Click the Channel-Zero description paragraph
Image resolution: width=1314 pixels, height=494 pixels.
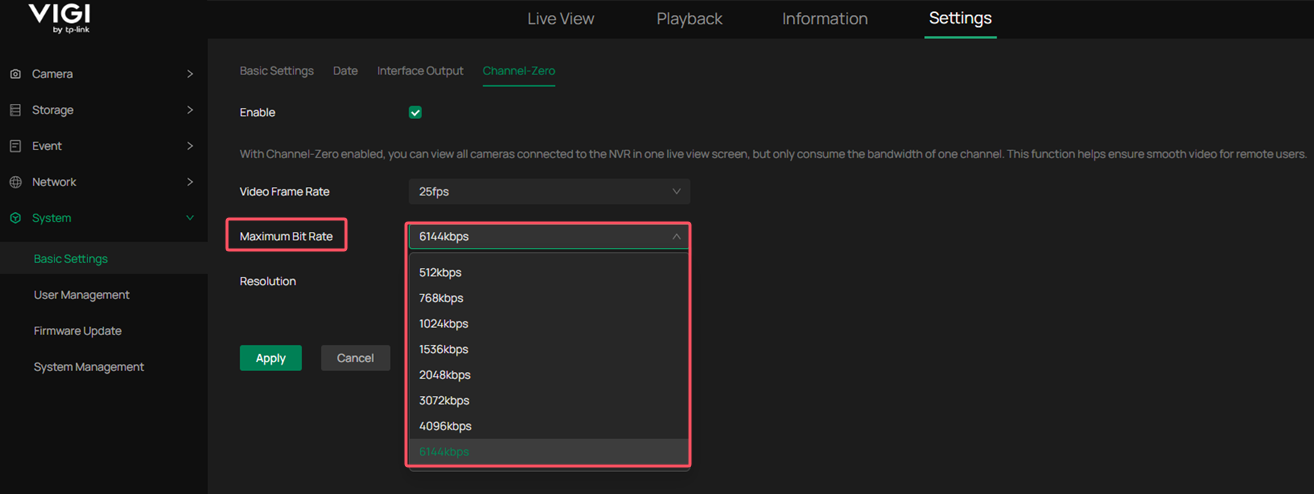click(x=774, y=154)
